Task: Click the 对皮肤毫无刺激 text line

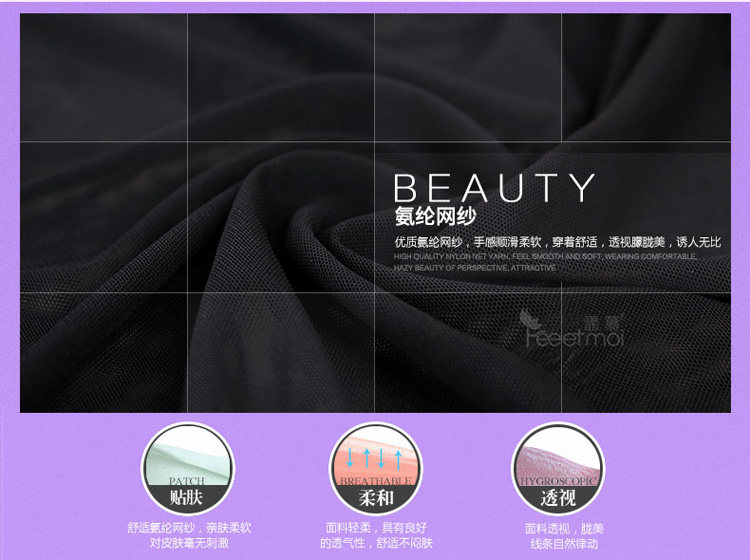Action: point(187,544)
